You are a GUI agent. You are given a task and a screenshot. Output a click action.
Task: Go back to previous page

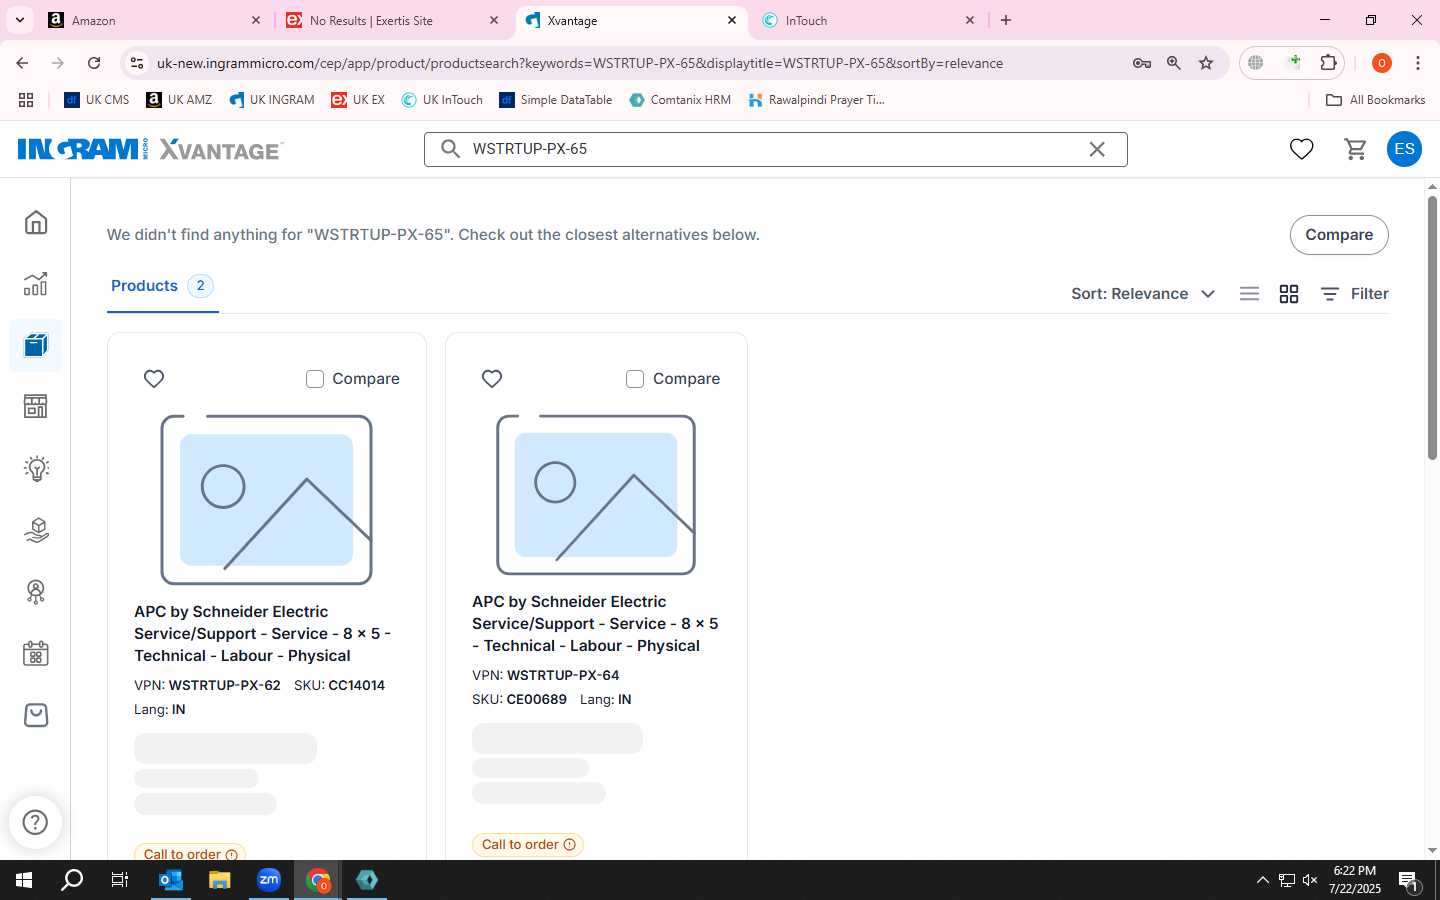22,63
